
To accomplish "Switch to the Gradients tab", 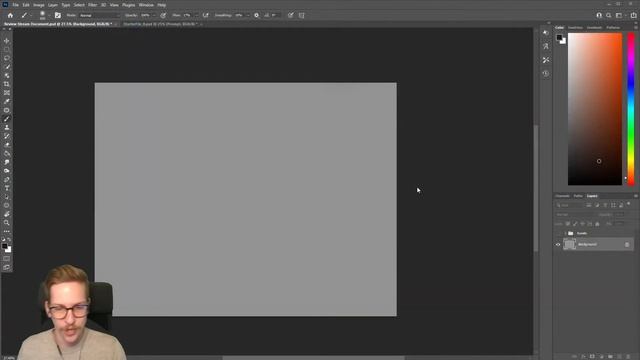I will (x=594, y=28).
